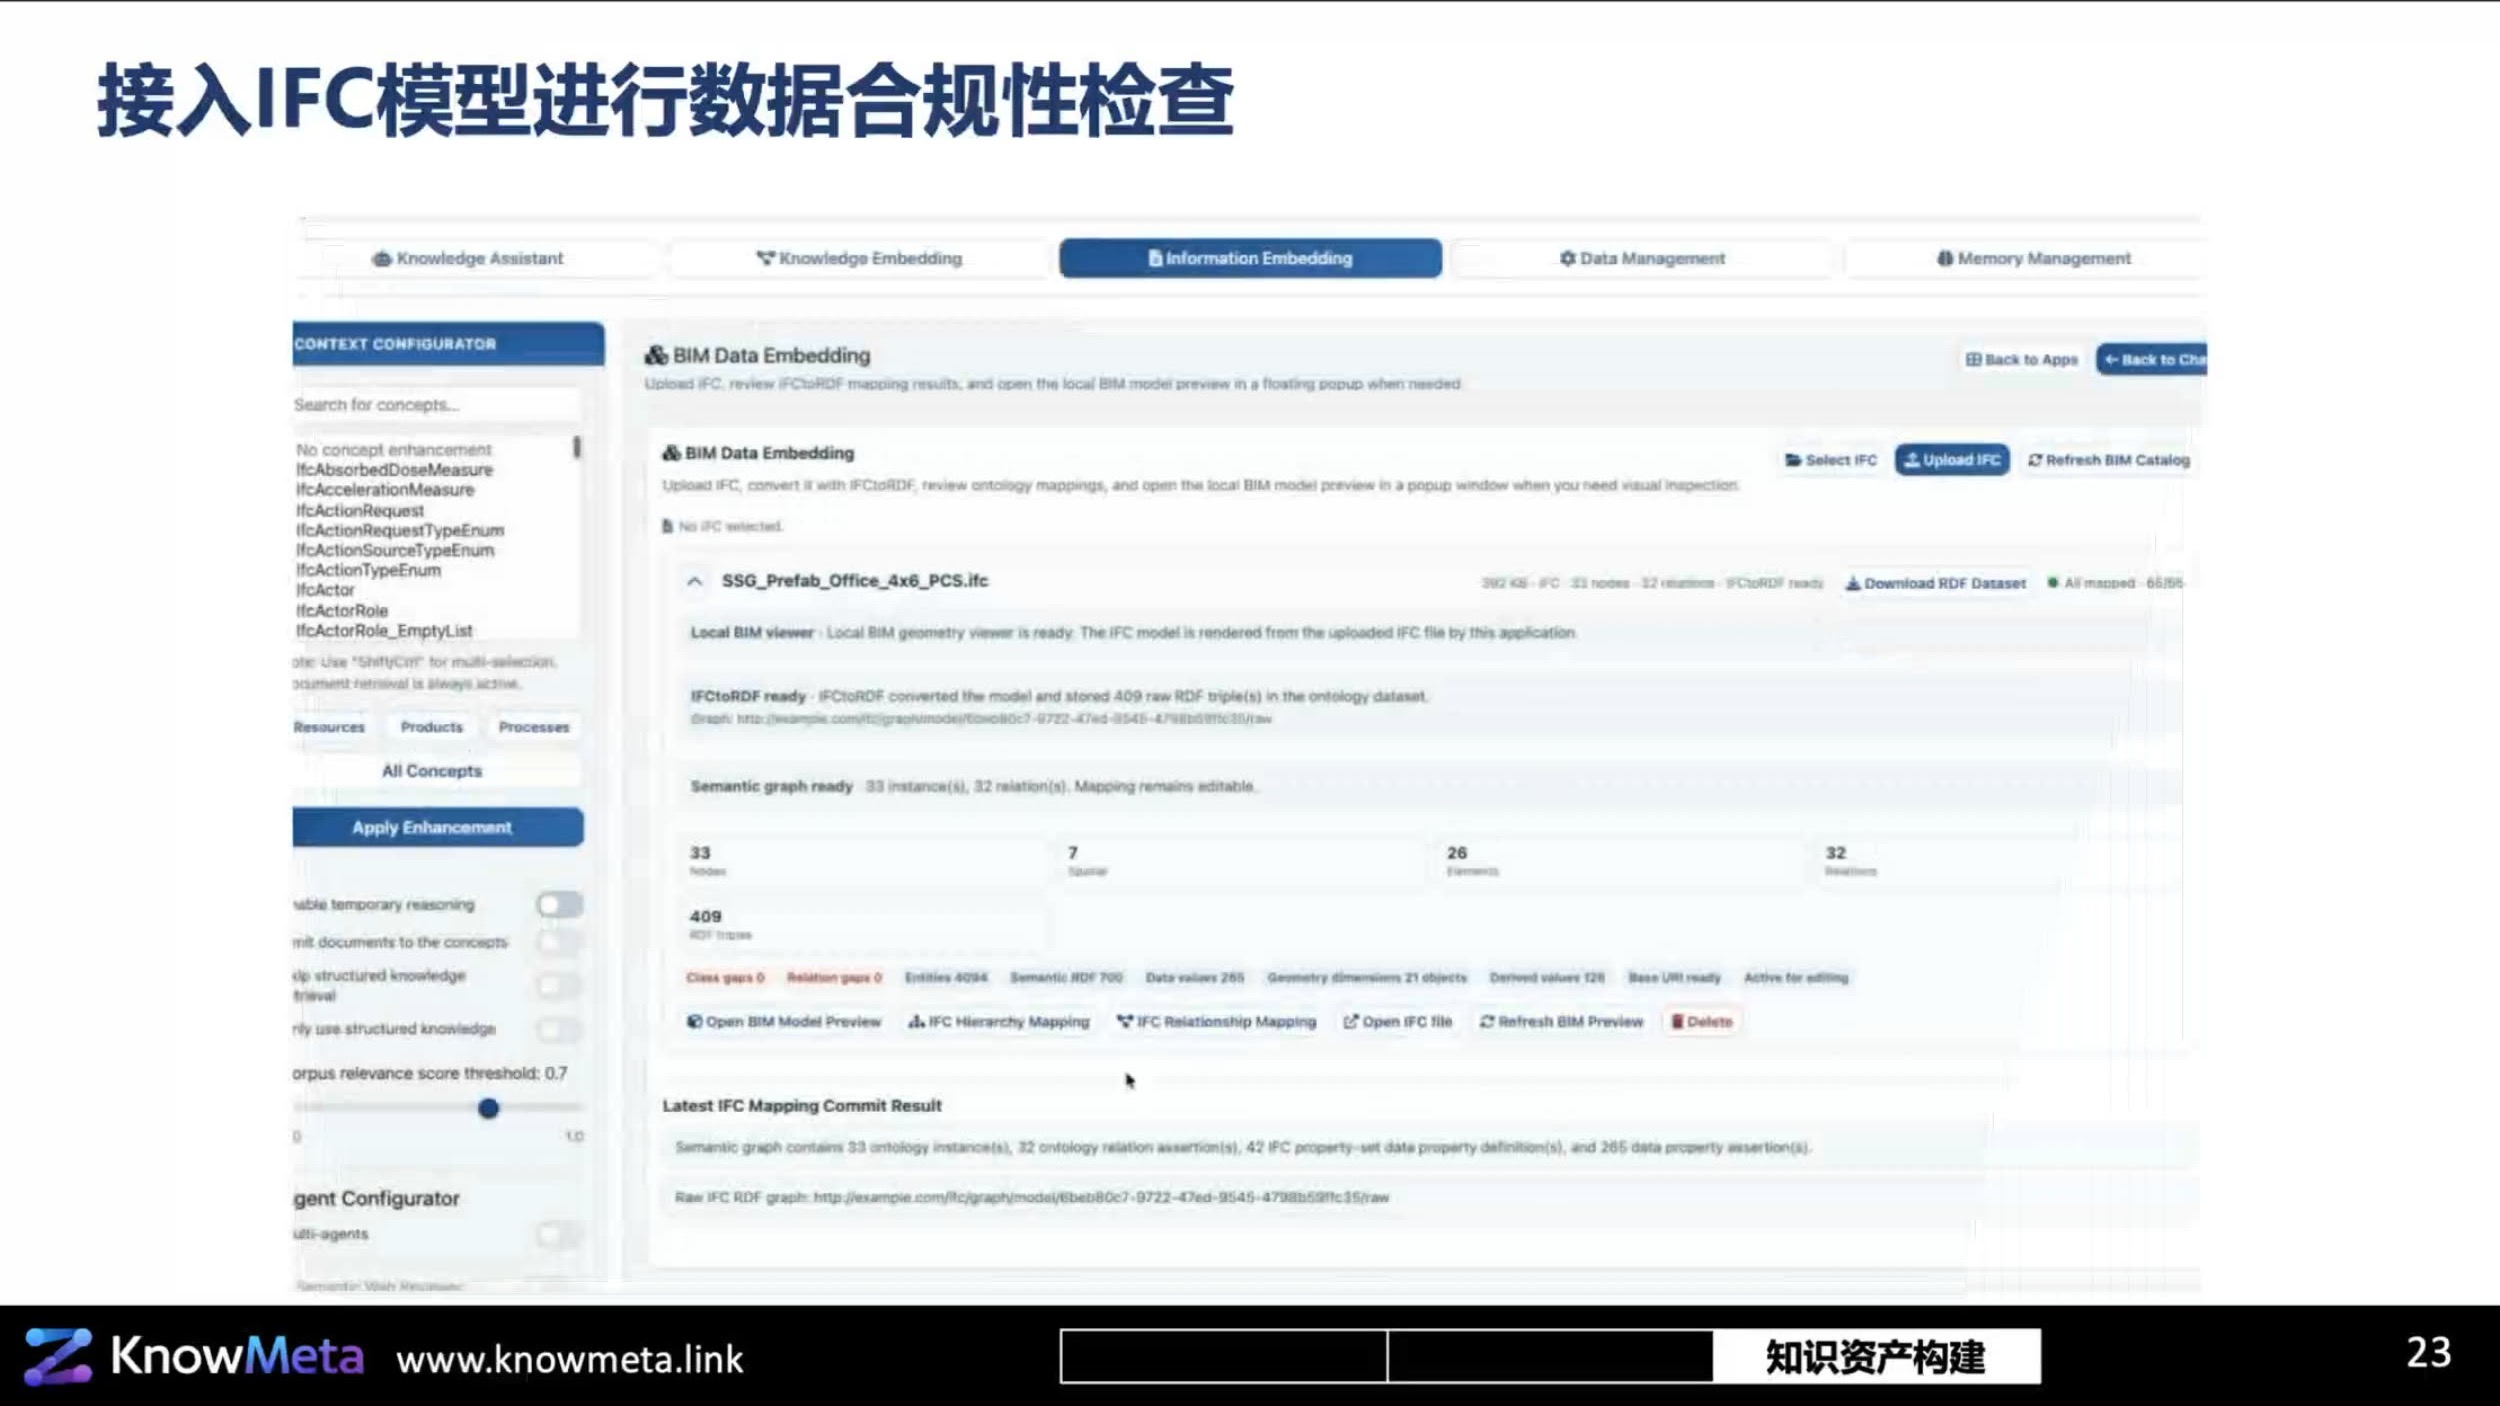Click the 409 RDF triples stat card
Screen dimensions: 2500x1406
click(x=862, y=924)
